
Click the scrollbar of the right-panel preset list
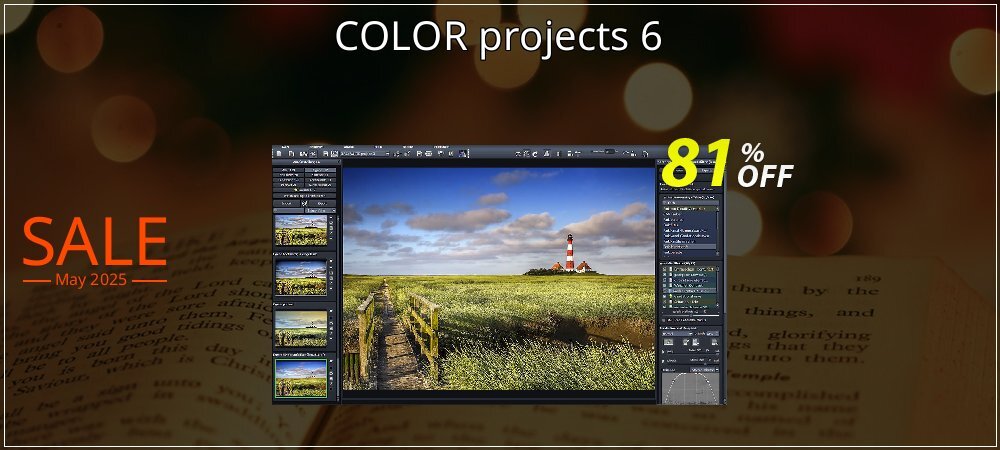717,232
